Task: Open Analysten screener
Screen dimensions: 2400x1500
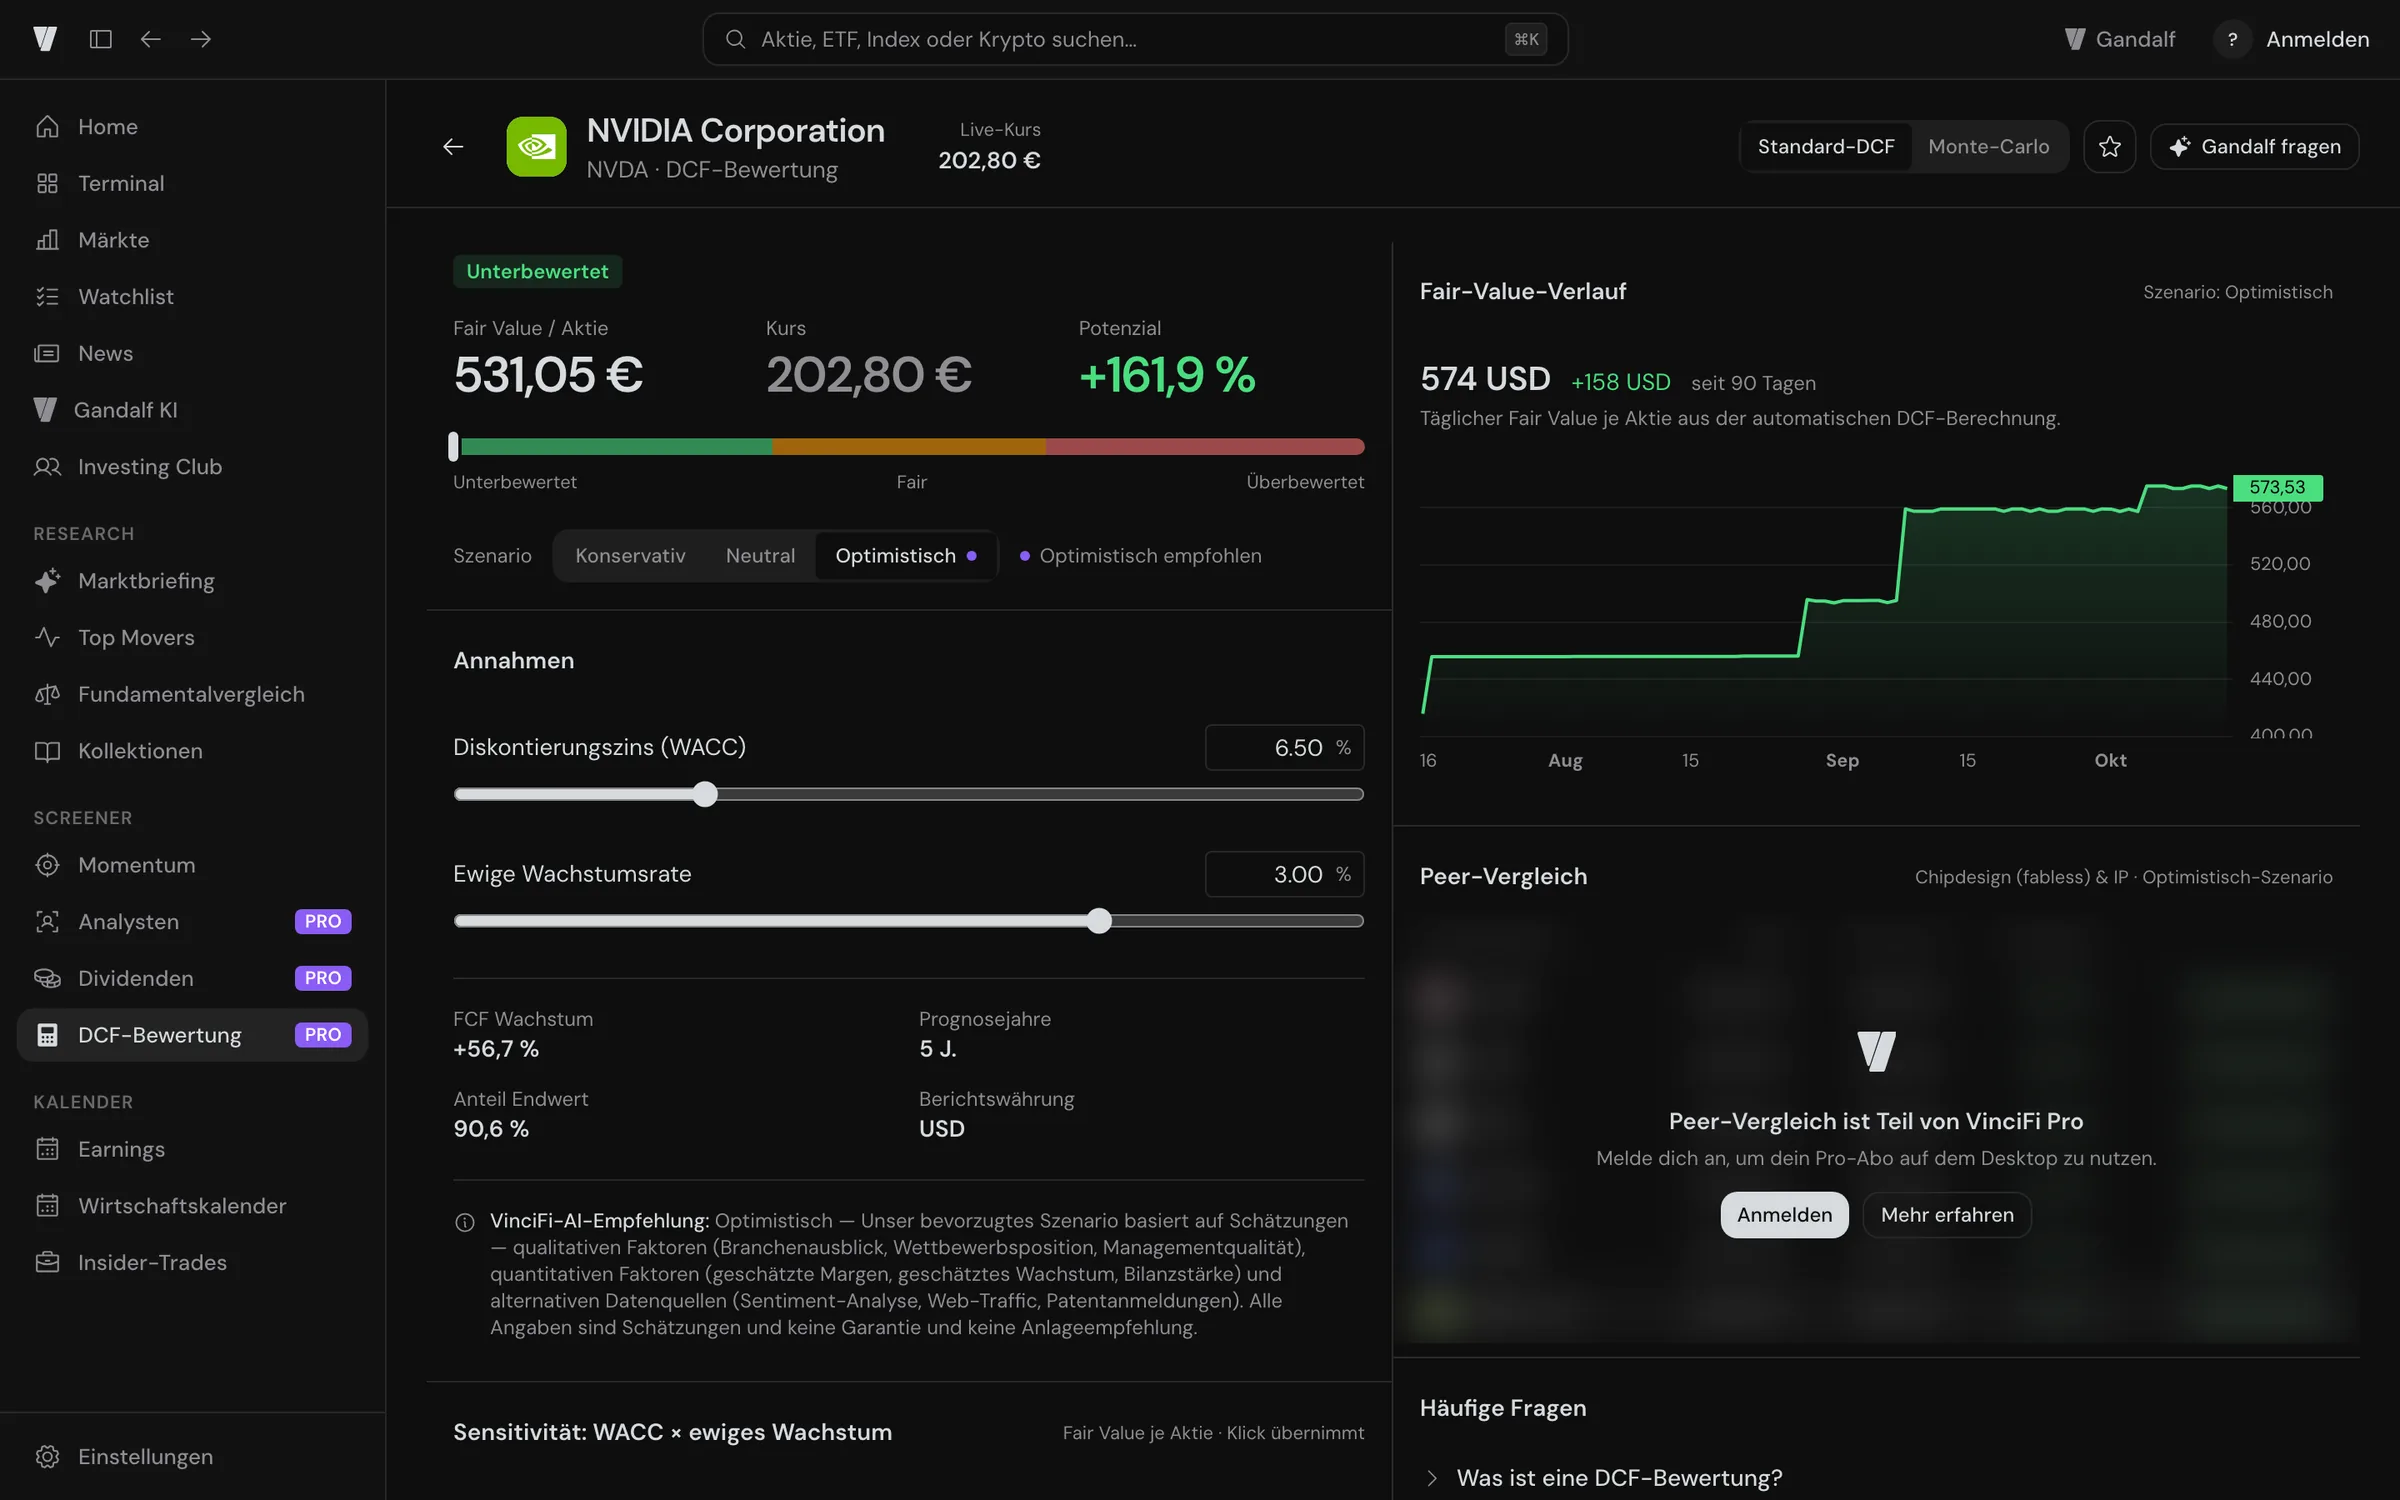Action: [192, 922]
